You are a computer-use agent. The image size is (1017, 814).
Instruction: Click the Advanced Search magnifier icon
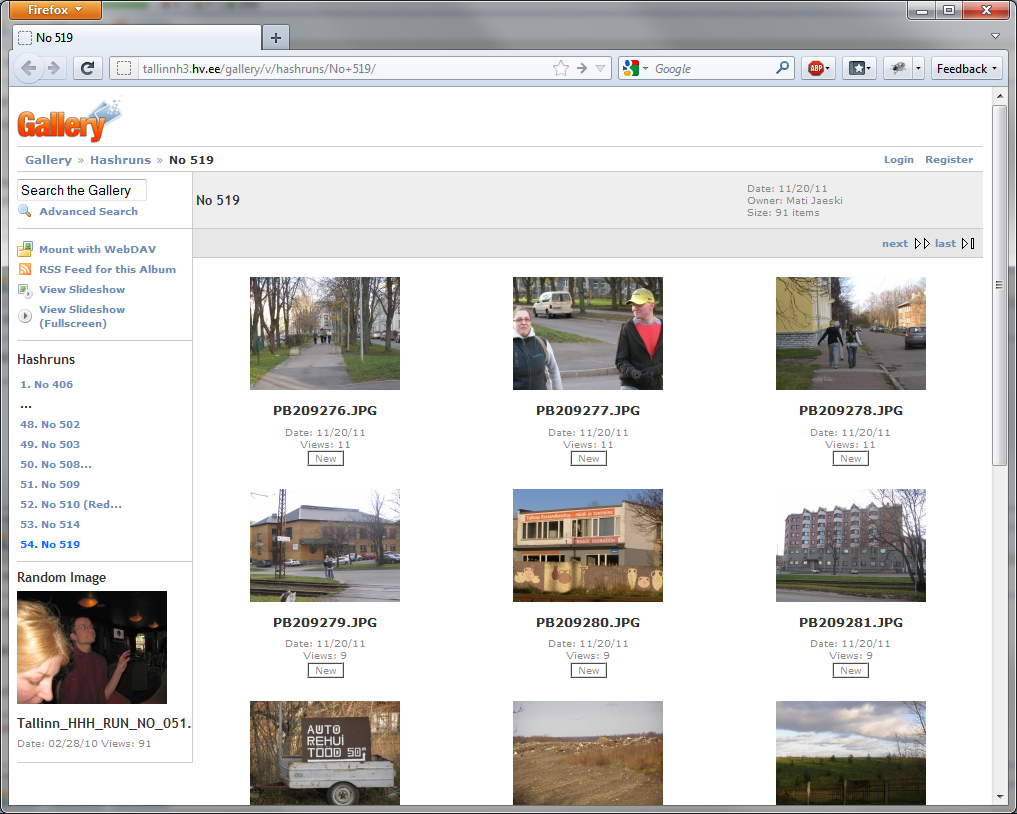pos(25,211)
